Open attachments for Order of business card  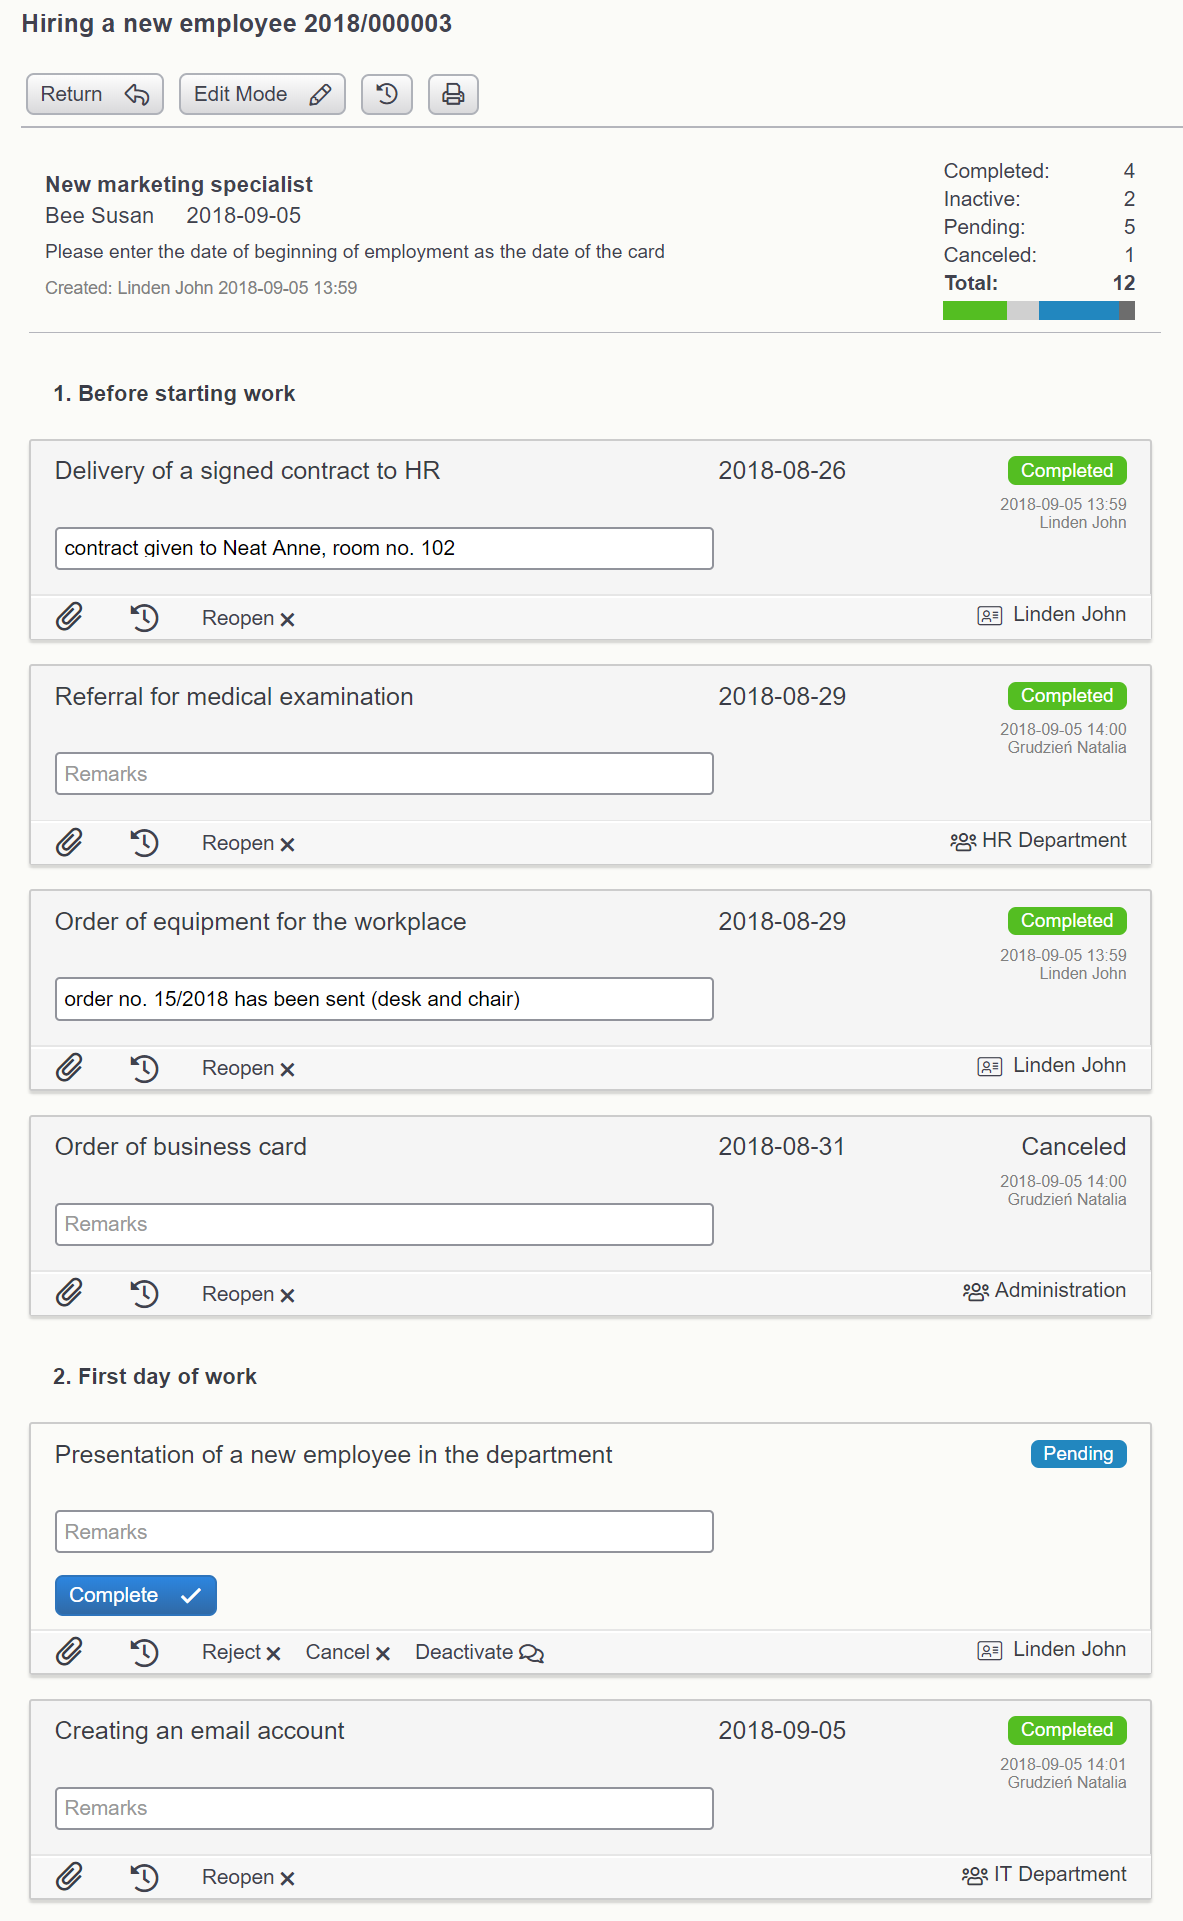tap(69, 1293)
